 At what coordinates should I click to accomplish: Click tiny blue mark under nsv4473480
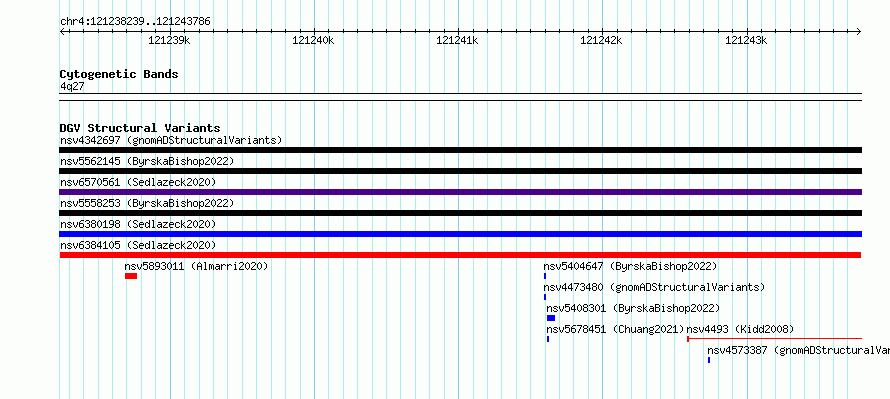point(545,297)
